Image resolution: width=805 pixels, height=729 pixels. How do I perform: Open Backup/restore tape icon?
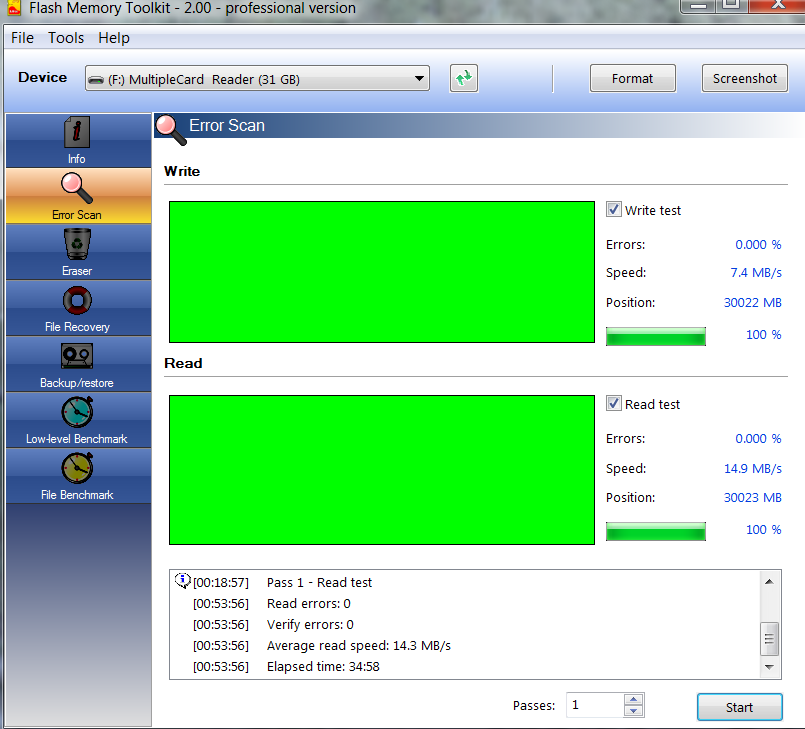(x=77, y=357)
